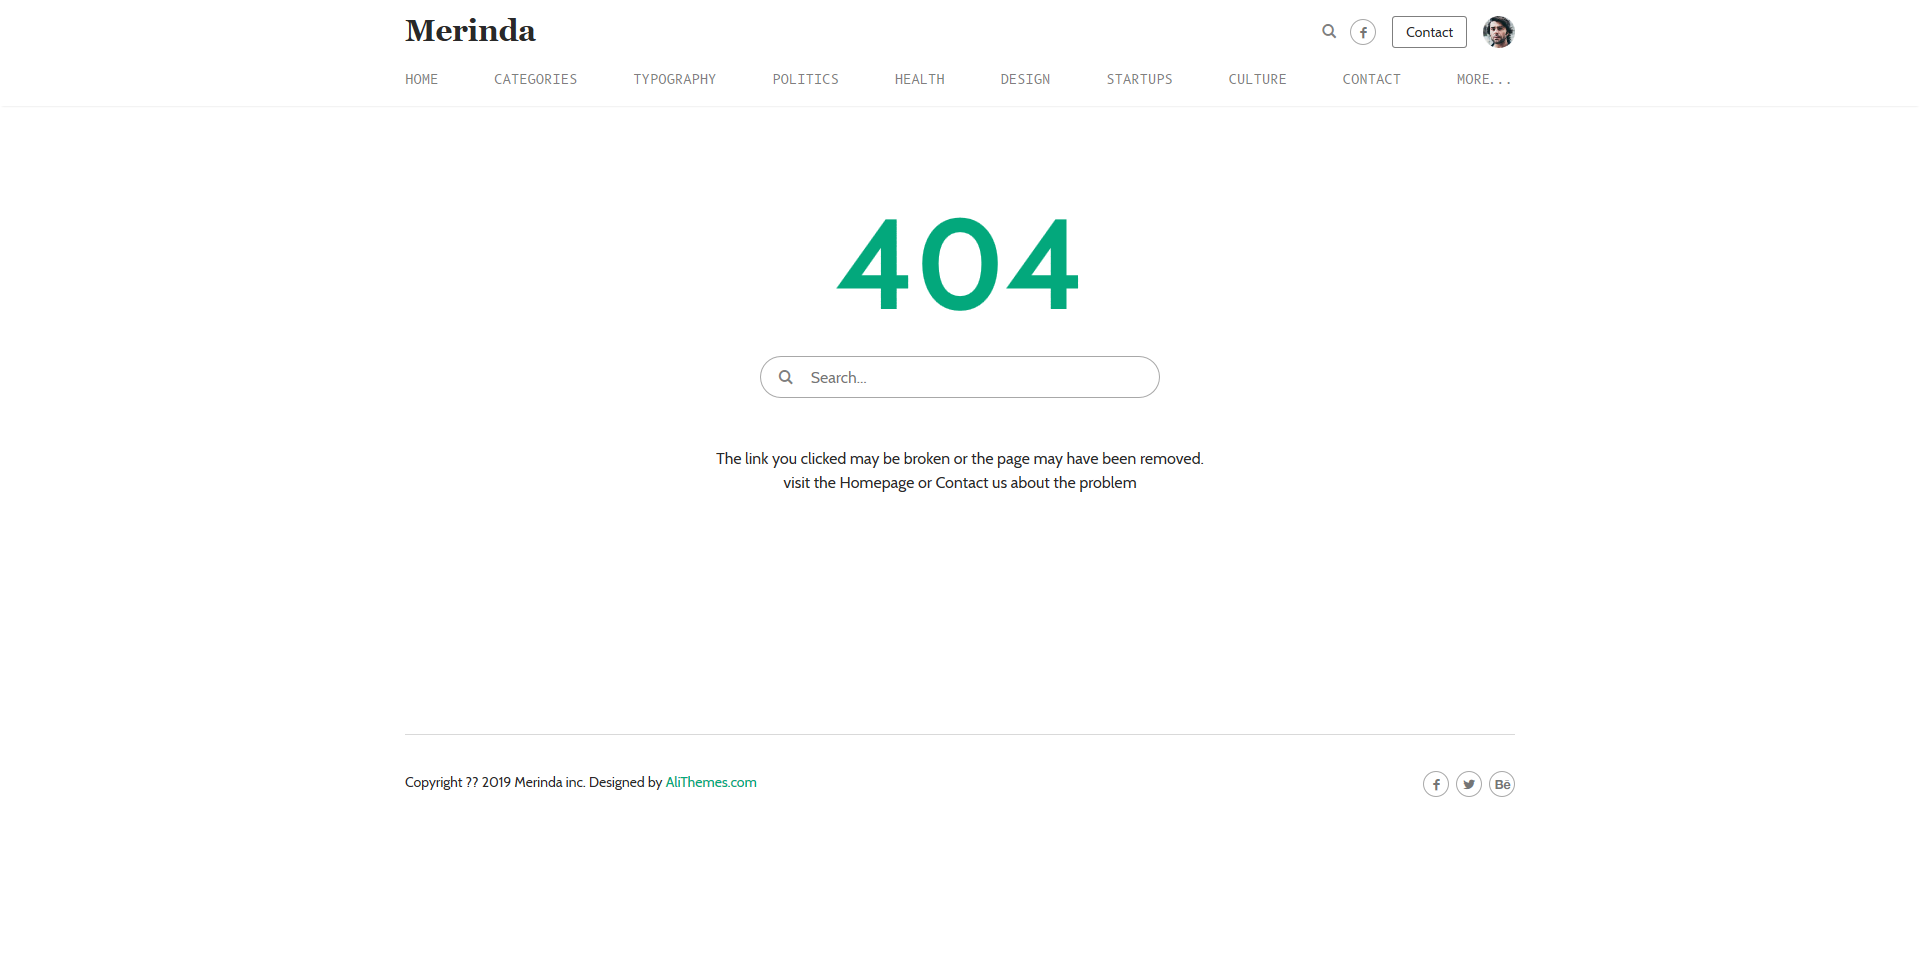The height and width of the screenshot is (954, 1920).
Task: Open the Culture nav item
Action: (x=1257, y=79)
